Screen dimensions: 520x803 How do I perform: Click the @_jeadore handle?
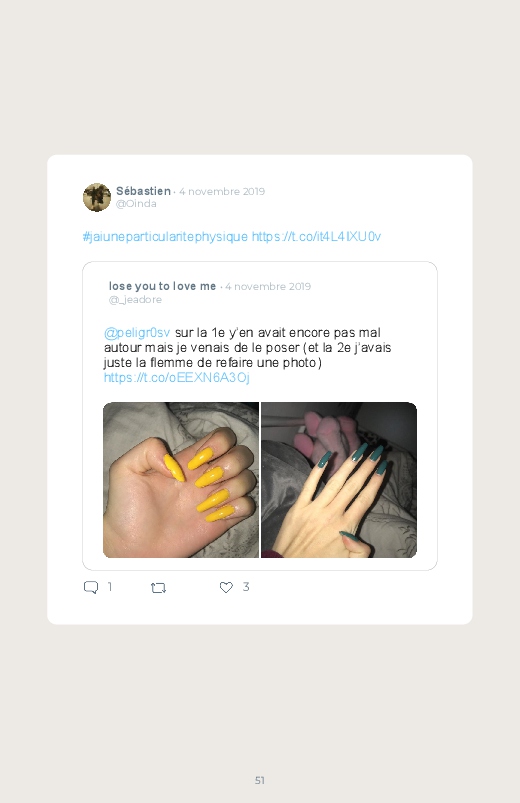click(x=135, y=300)
